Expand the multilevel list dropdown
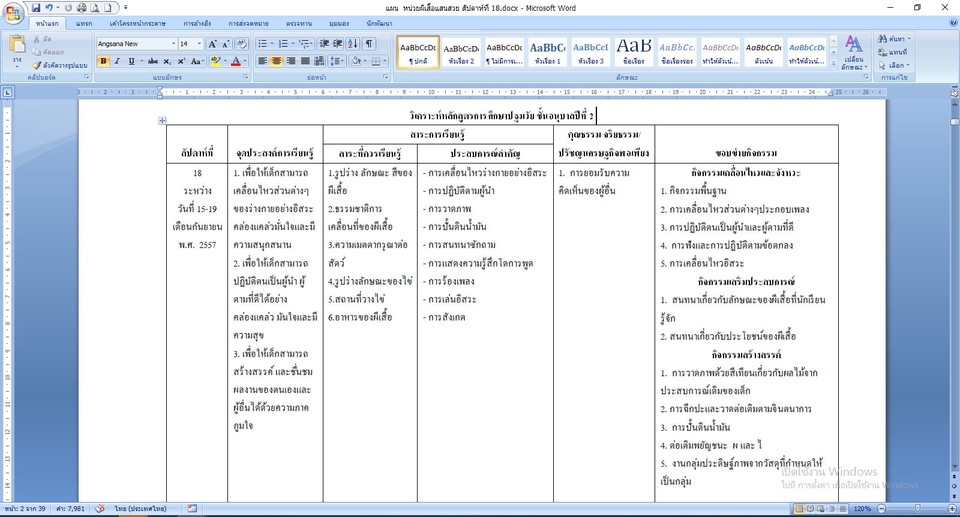Image resolution: width=960 pixels, height=517 pixels. point(312,43)
